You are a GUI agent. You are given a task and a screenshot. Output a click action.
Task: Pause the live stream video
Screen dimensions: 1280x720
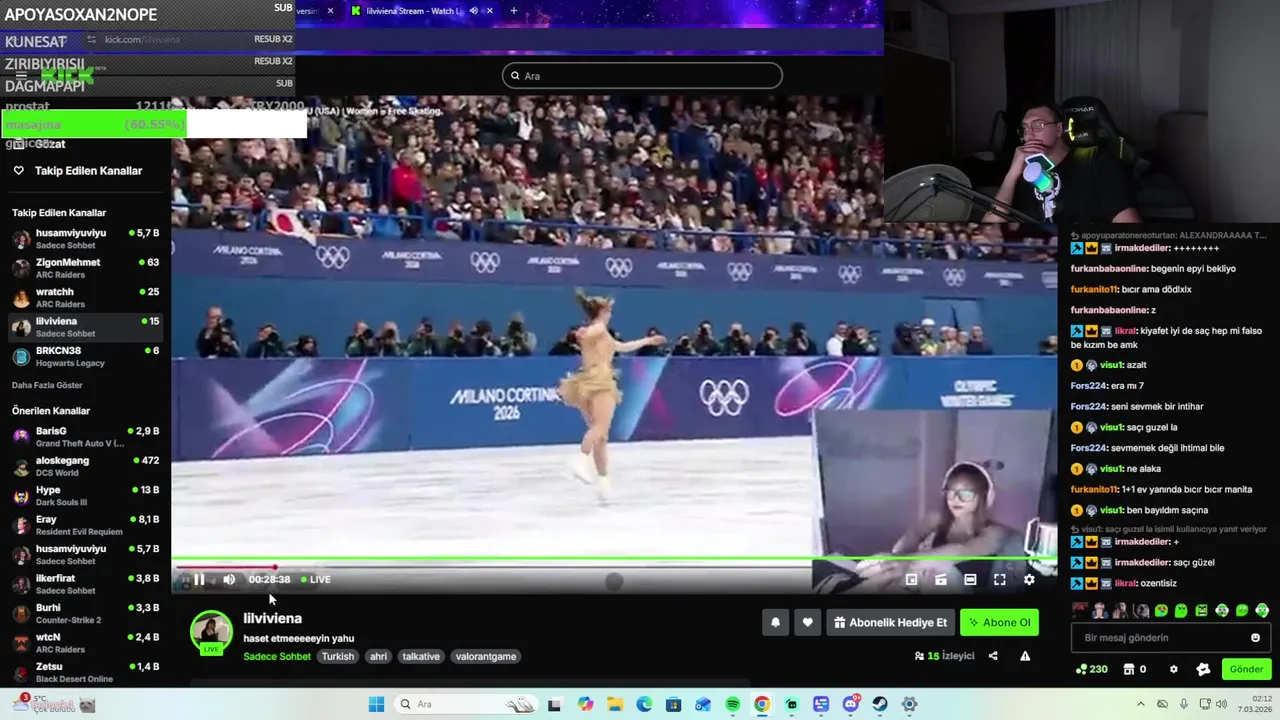[x=199, y=579]
